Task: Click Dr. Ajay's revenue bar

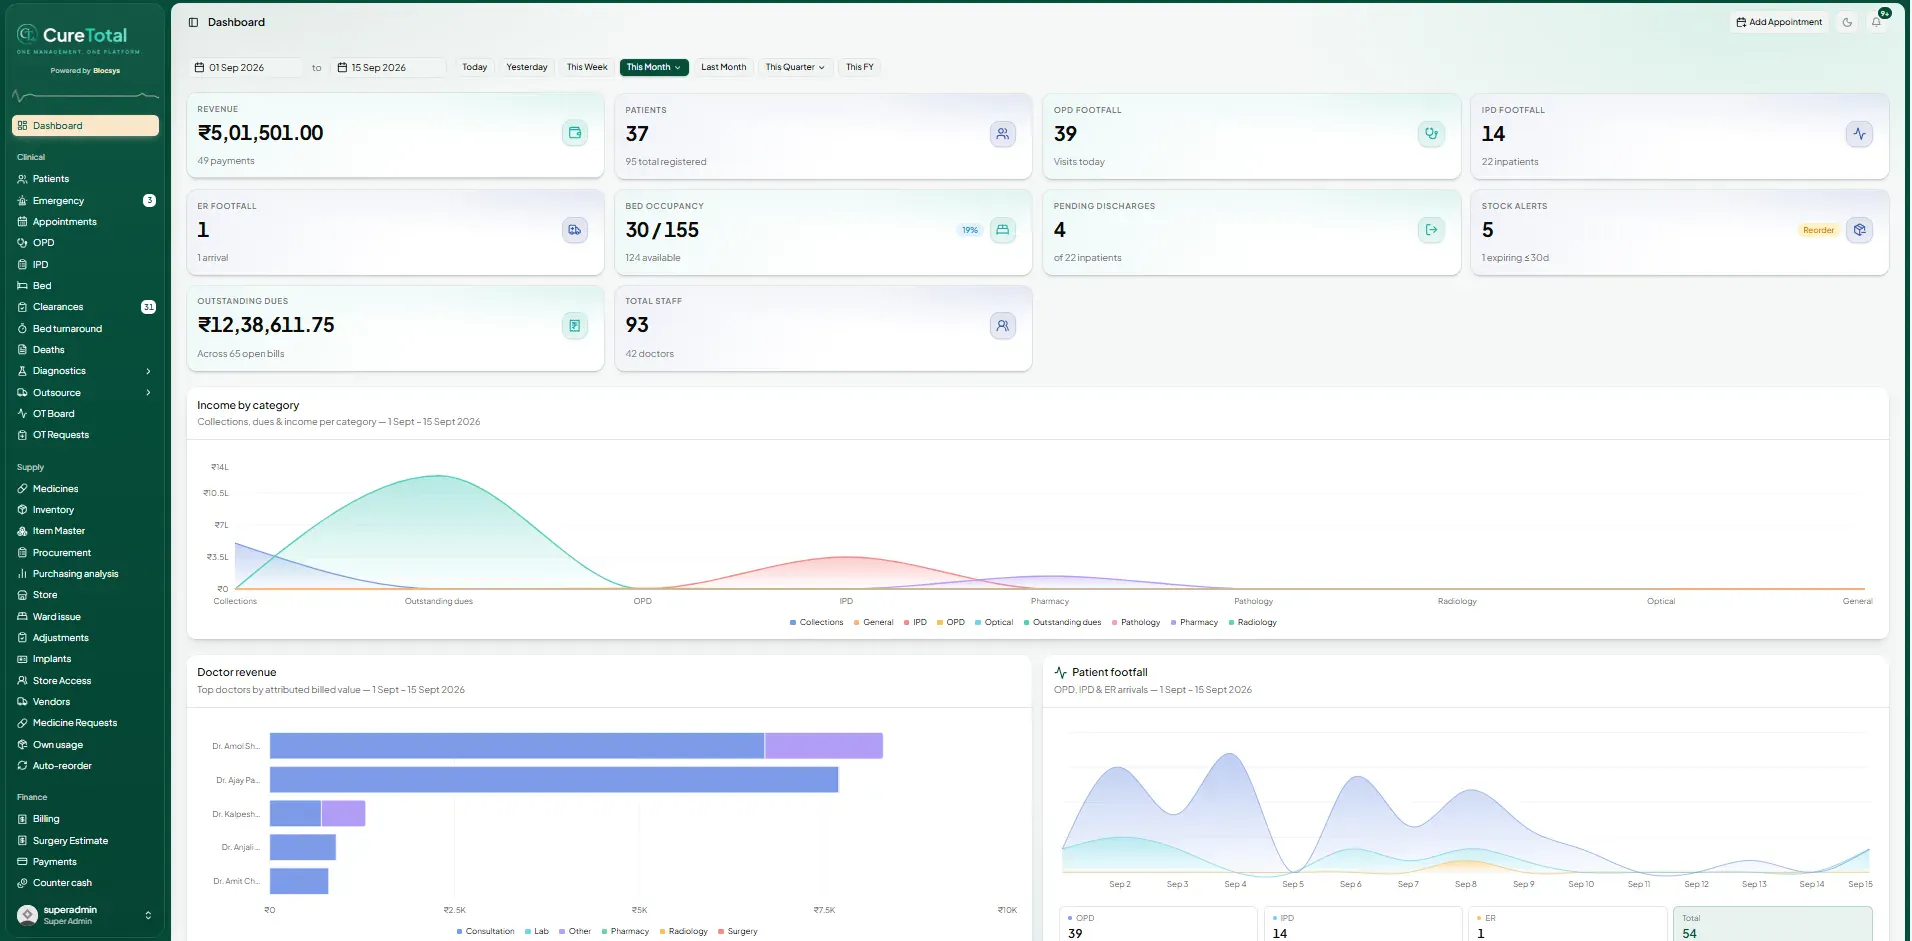Action: pos(554,780)
